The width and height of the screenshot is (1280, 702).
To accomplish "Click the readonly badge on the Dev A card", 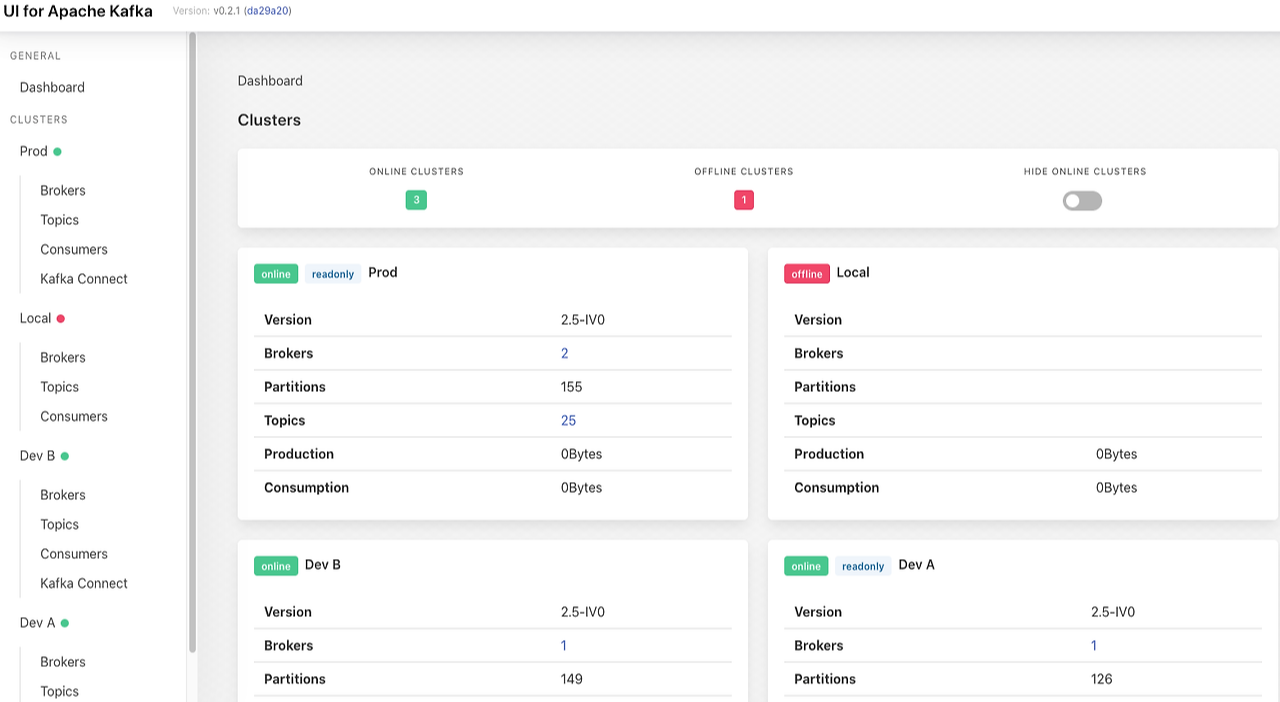I will (x=863, y=566).
